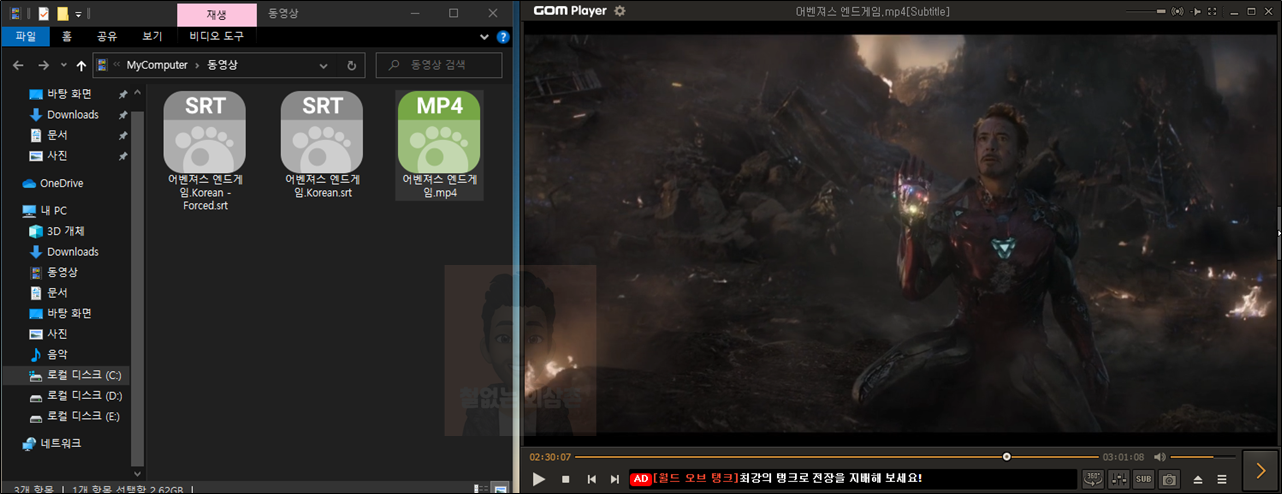This screenshot has height=494, width=1282.
Task: Play the video in GOM Player
Action: [539, 479]
